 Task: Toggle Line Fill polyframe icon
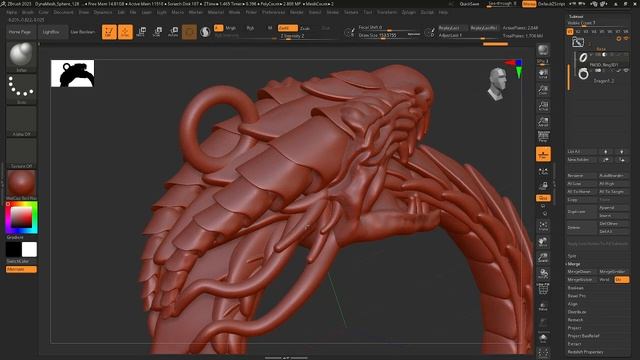543,289
